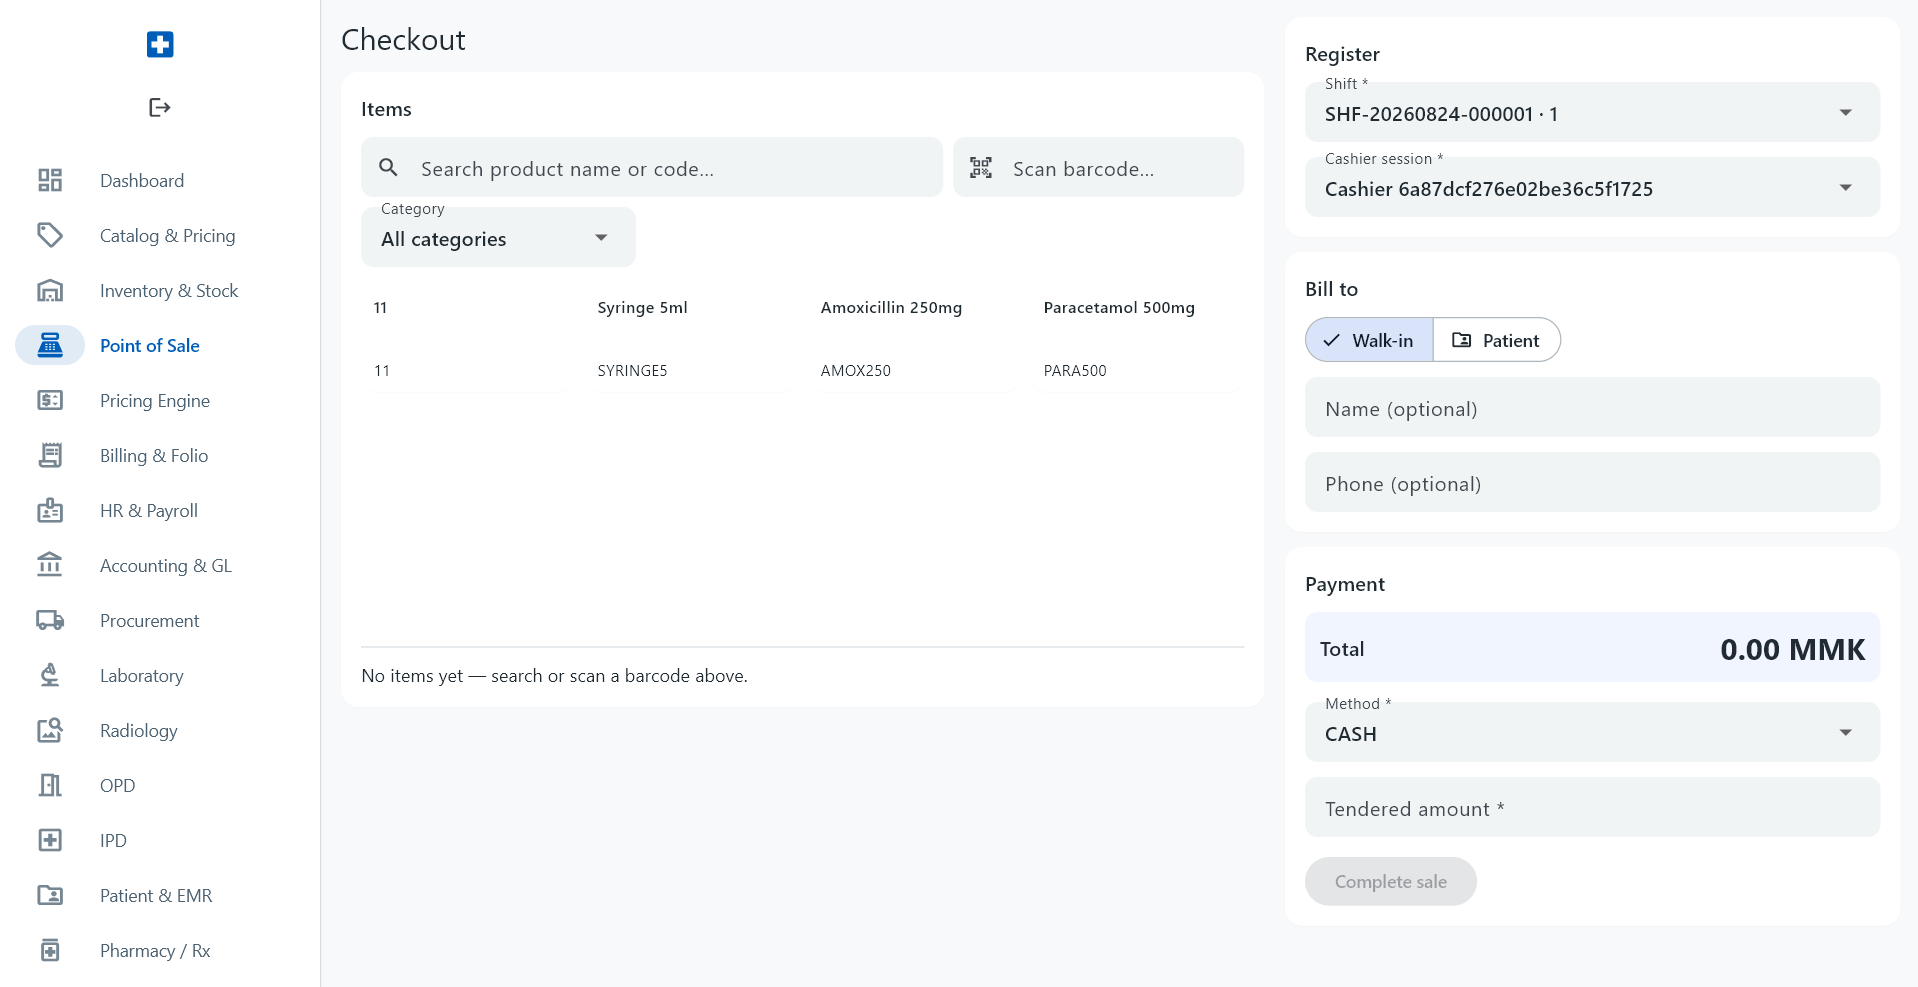
Task: Click the Inventory & Stock warehouse icon
Action: (50, 290)
